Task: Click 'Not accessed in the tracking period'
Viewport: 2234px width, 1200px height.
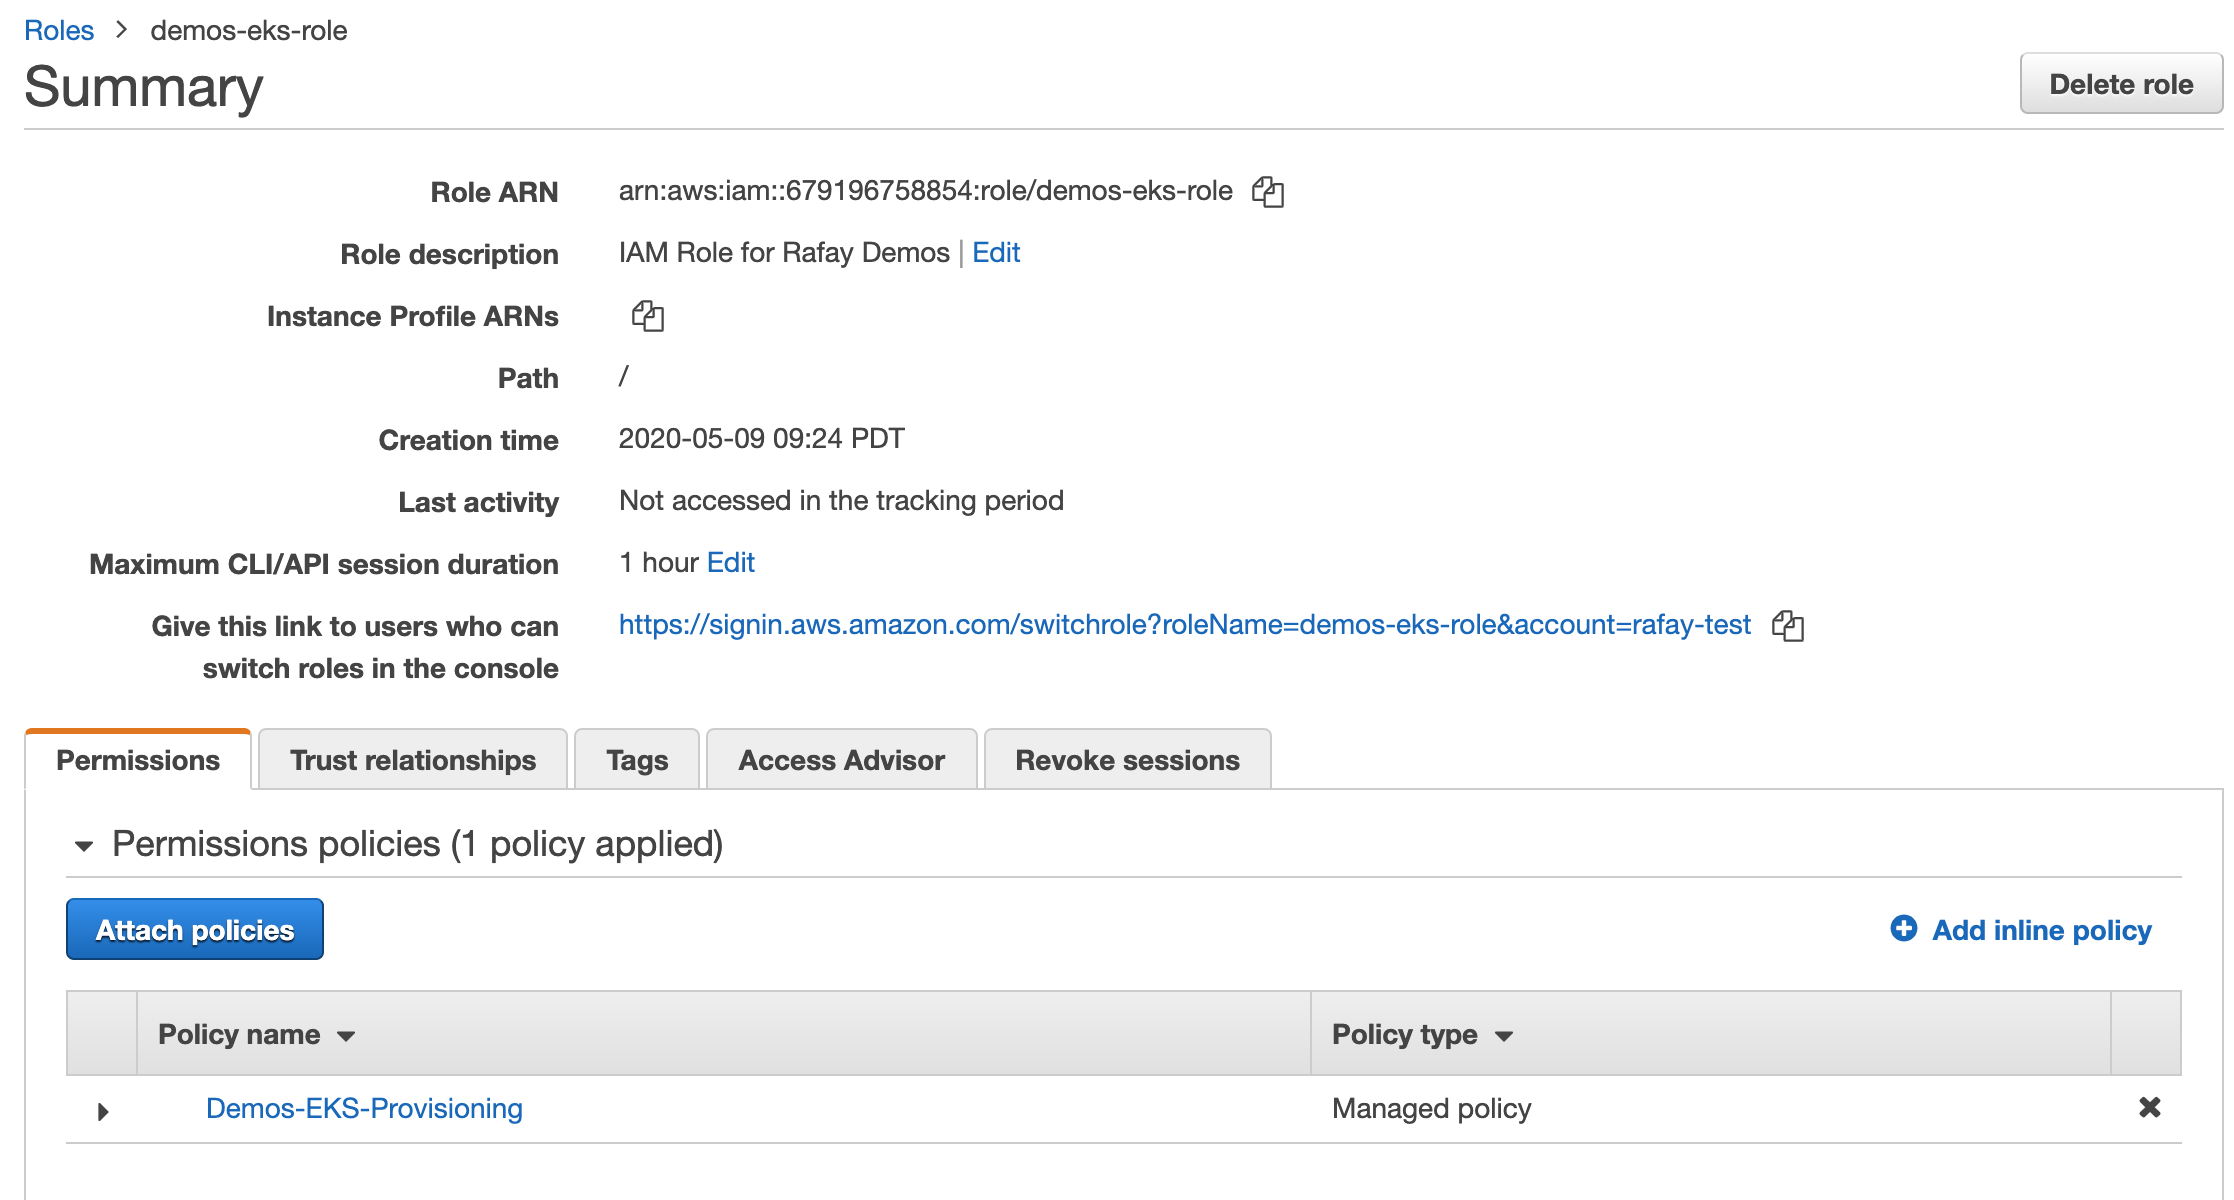Action: point(841,500)
